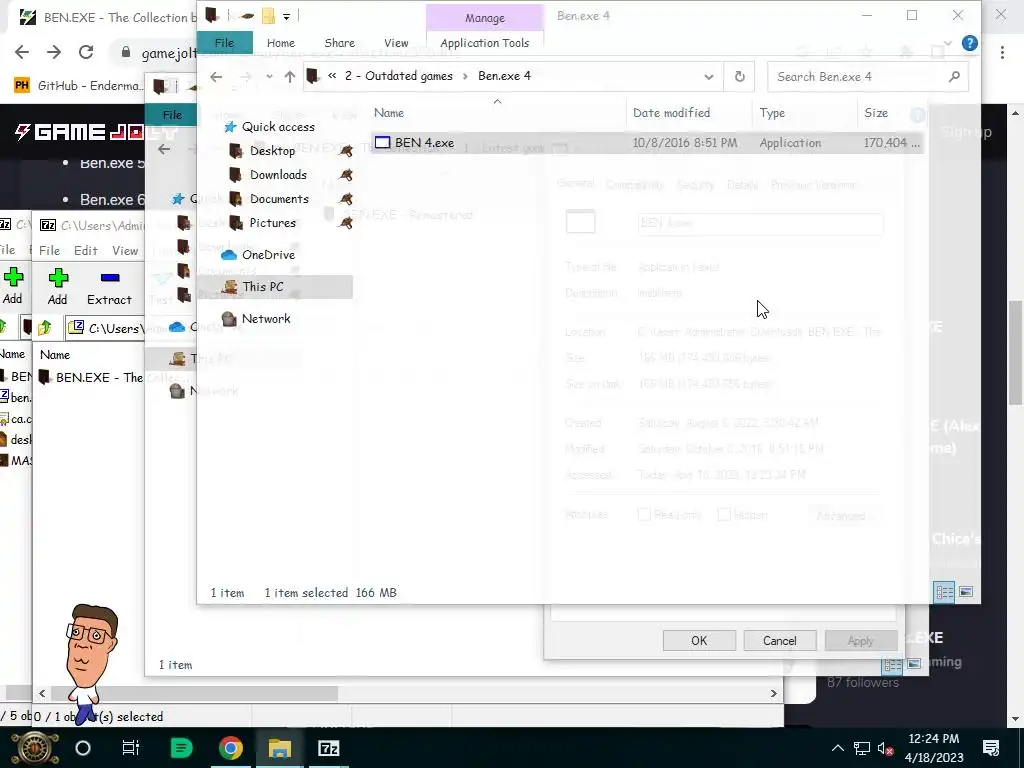Open the Share ribbon tab
The width and height of the screenshot is (1024, 768).
pos(340,42)
